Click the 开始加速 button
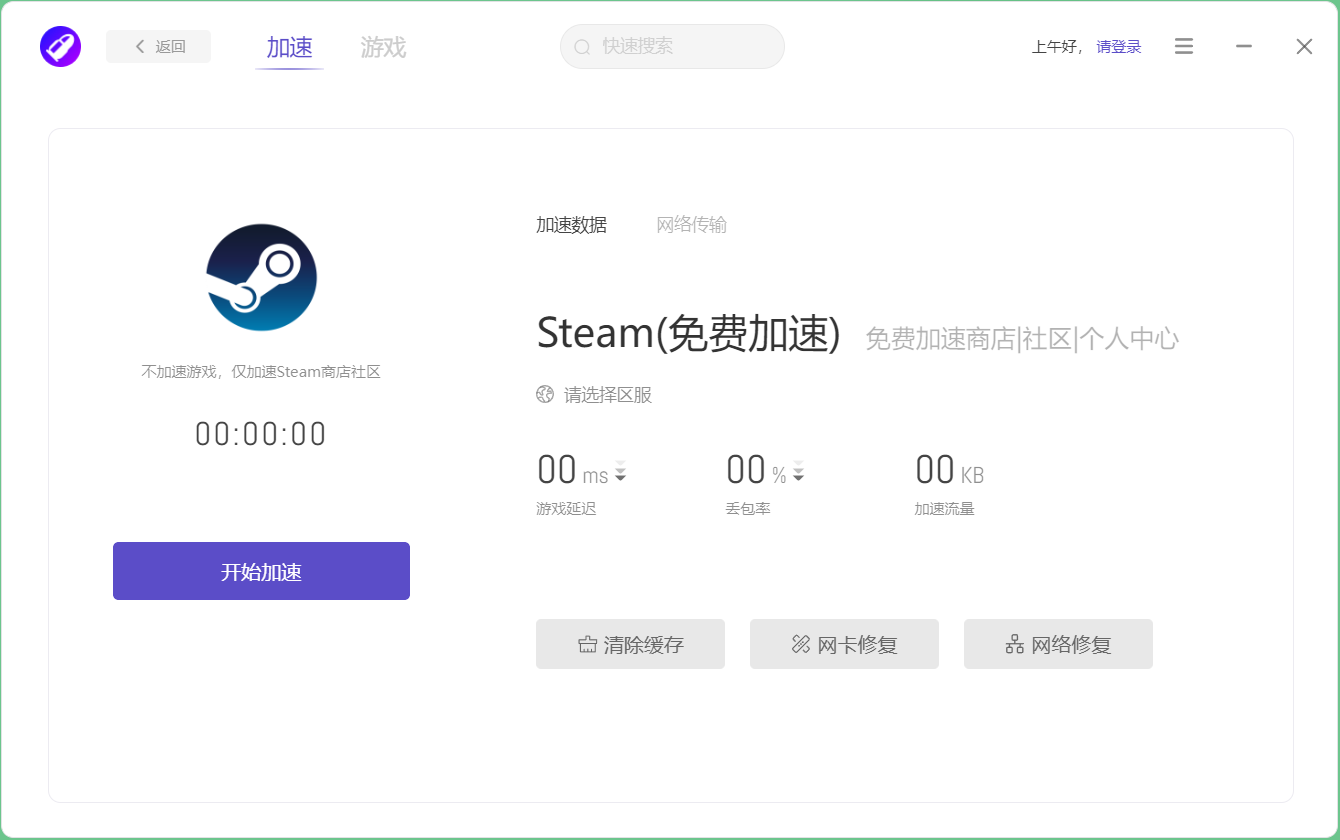This screenshot has width=1340, height=840. tap(261, 571)
